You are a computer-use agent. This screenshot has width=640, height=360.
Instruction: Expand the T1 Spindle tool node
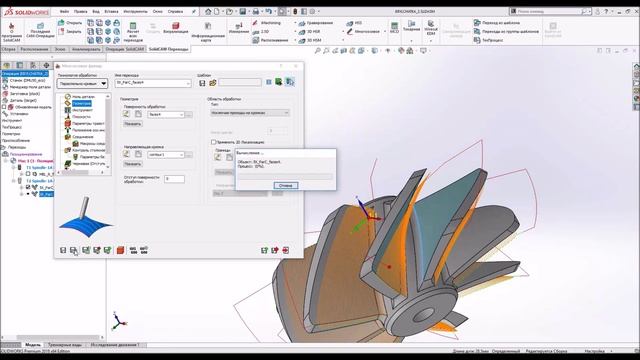pyautogui.click(x=13, y=167)
